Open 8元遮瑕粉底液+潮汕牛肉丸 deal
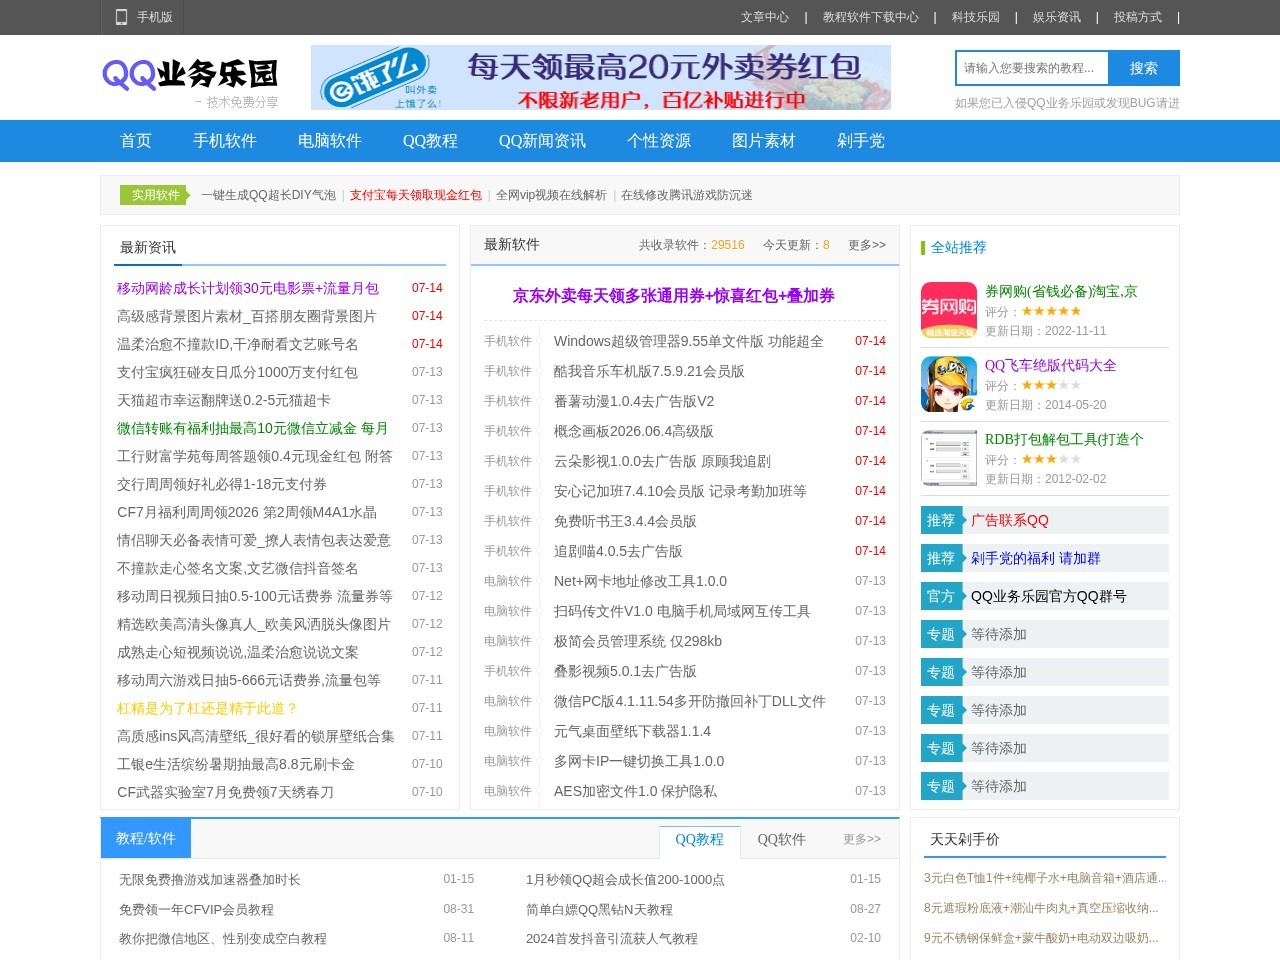Screen dimensions: 1280x960 click(1041, 908)
